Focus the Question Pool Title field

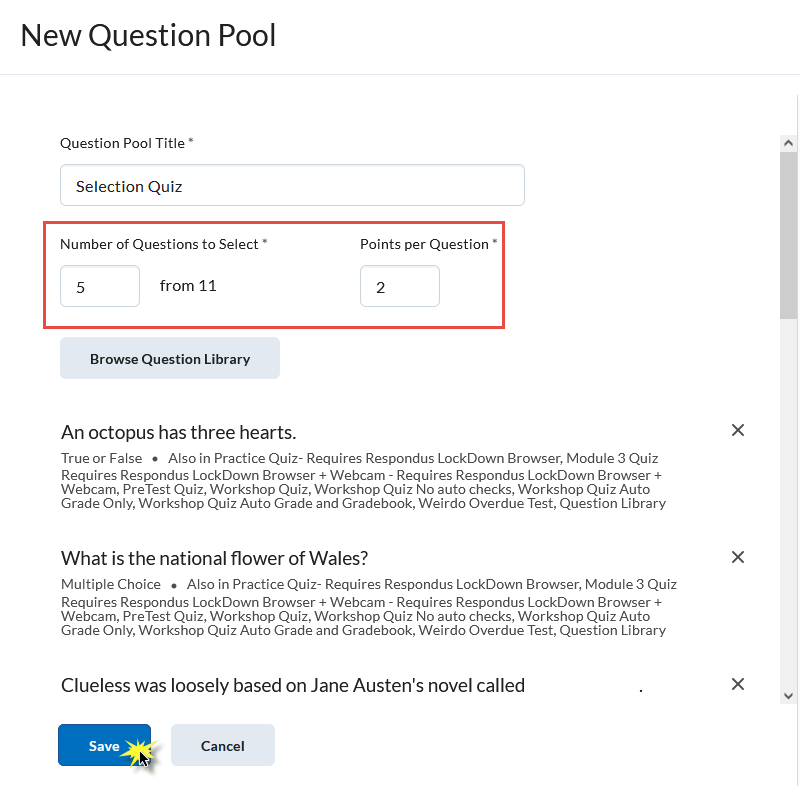point(292,186)
